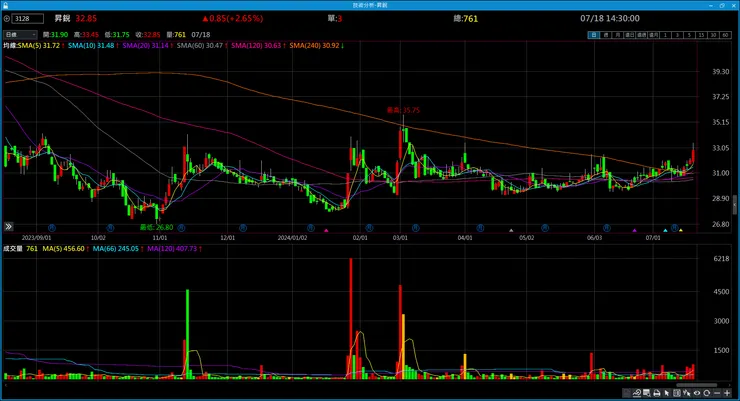Click the lock icon in the title bar
The width and height of the screenshot is (740, 401).
click(5, 5)
